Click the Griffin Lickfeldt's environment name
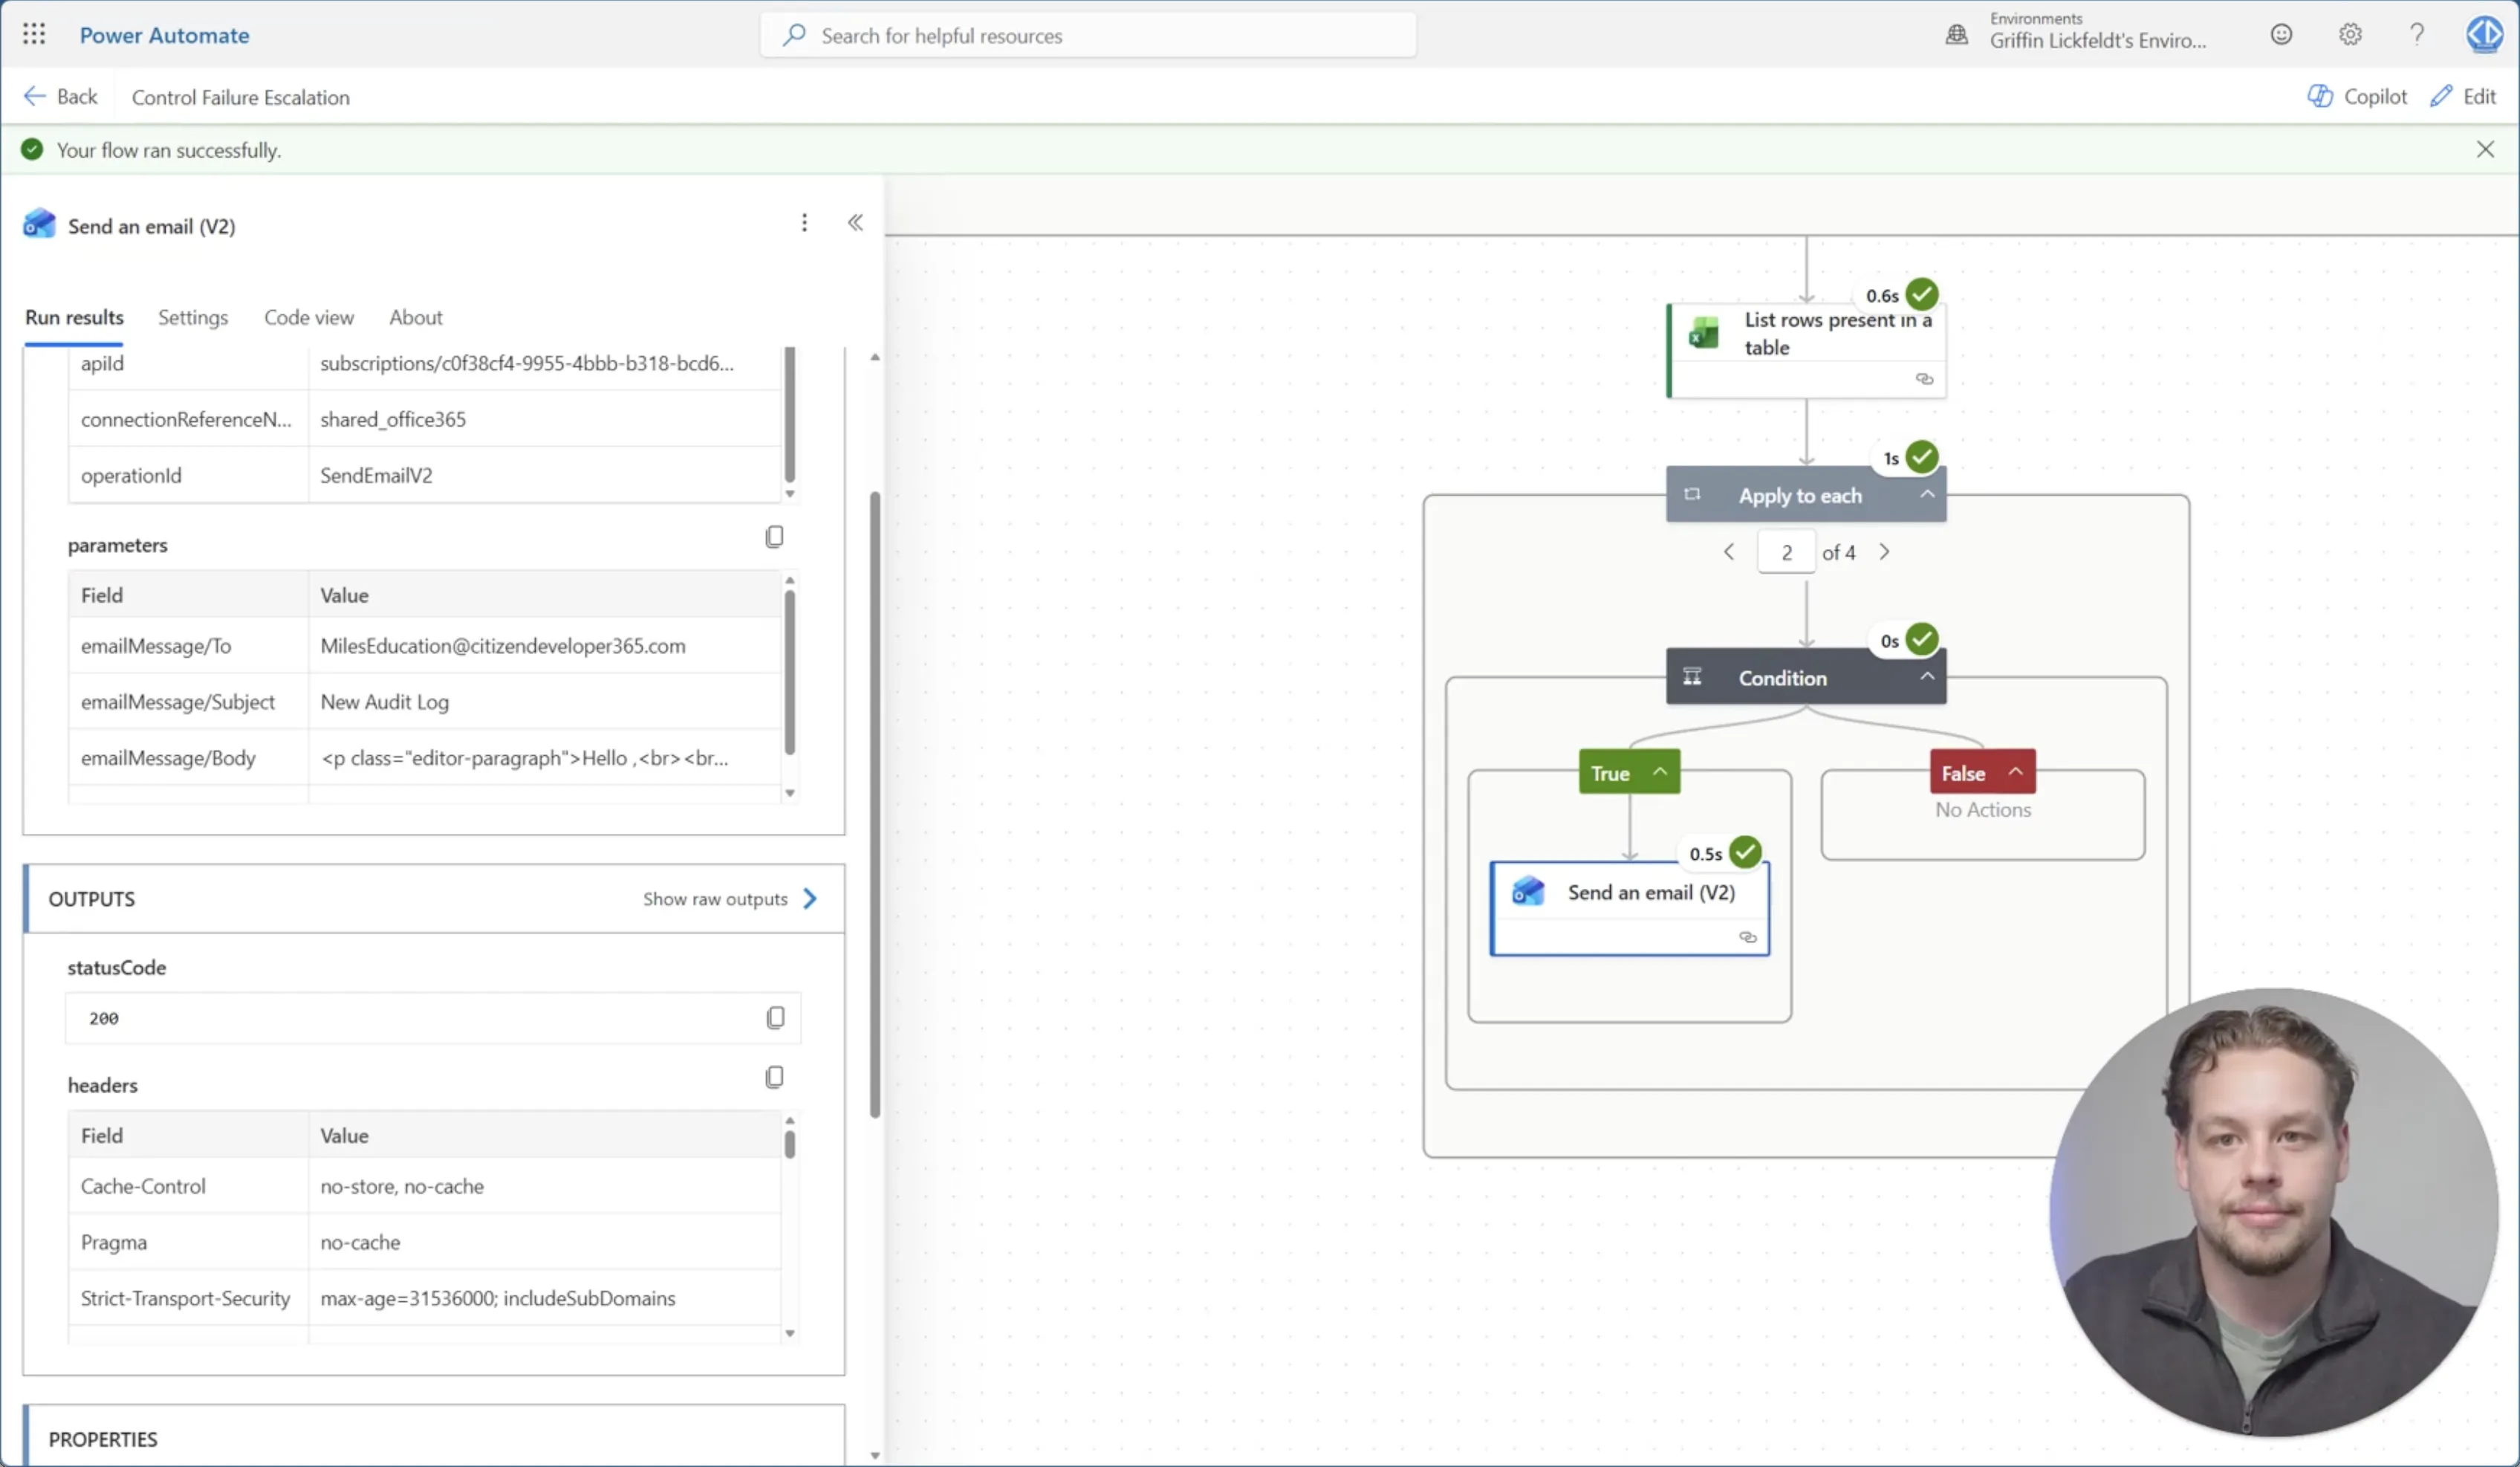 [x=2098, y=41]
